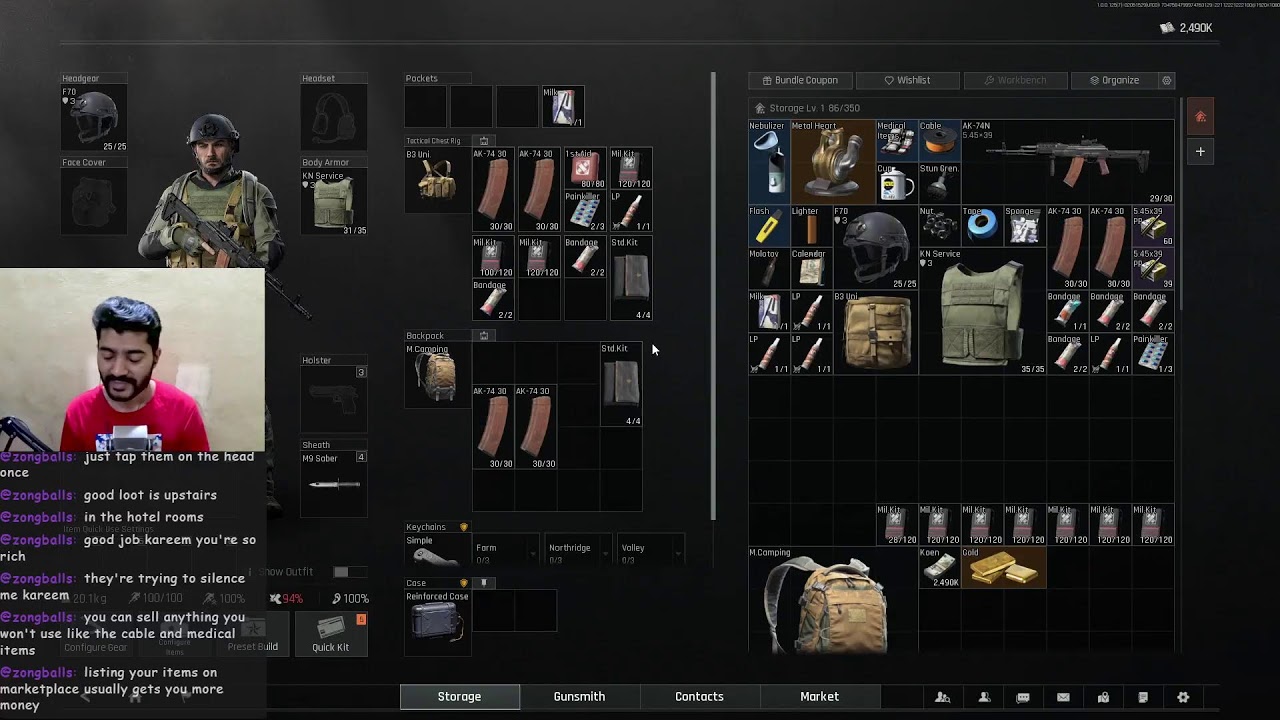Open the Preset Build button

[253, 633]
